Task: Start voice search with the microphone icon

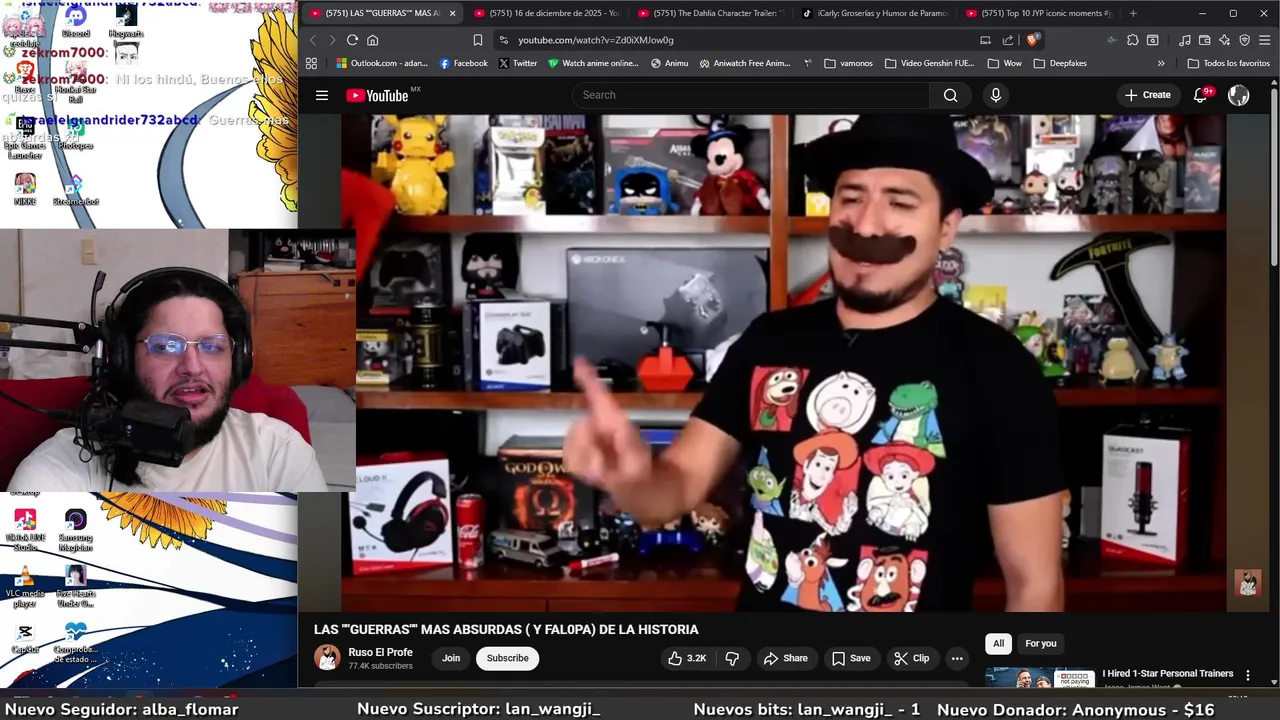Action: pyautogui.click(x=995, y=95)
